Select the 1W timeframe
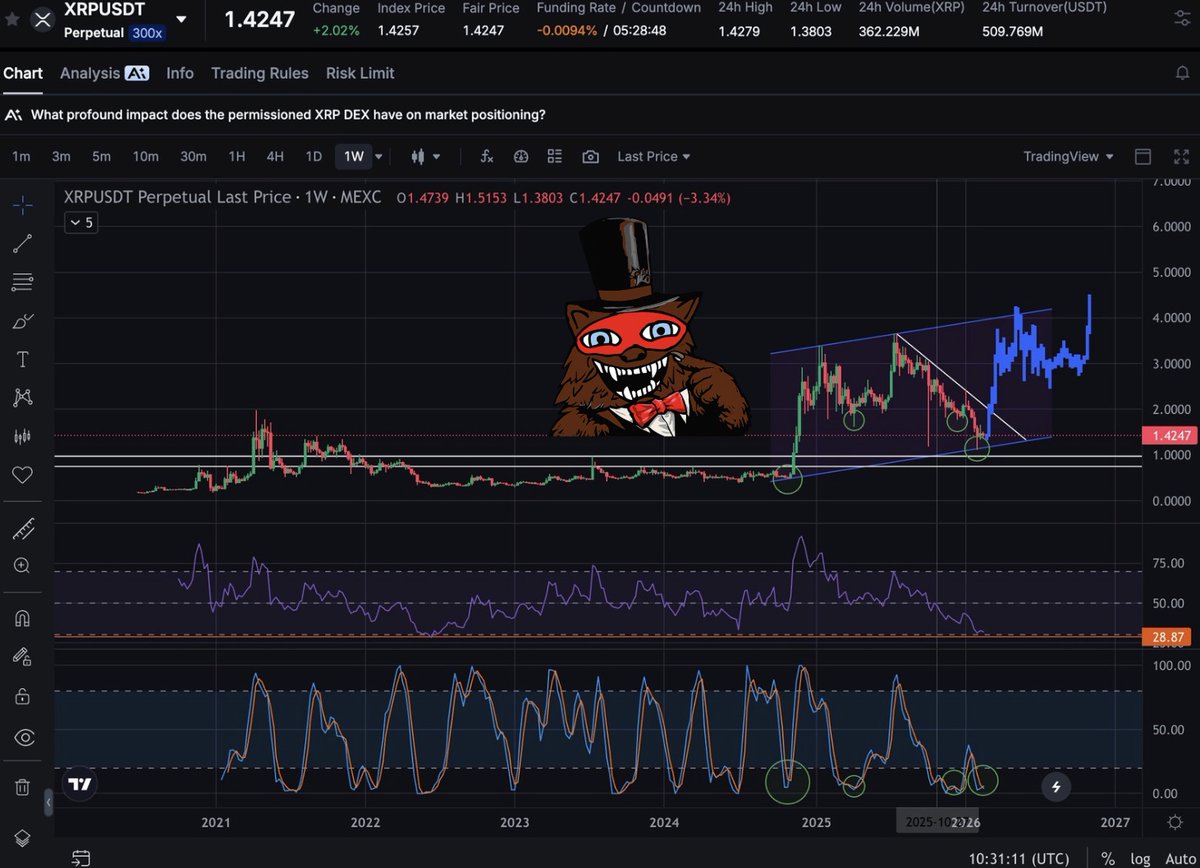The height and width of the screenshot is (868, 1200). 354,156
